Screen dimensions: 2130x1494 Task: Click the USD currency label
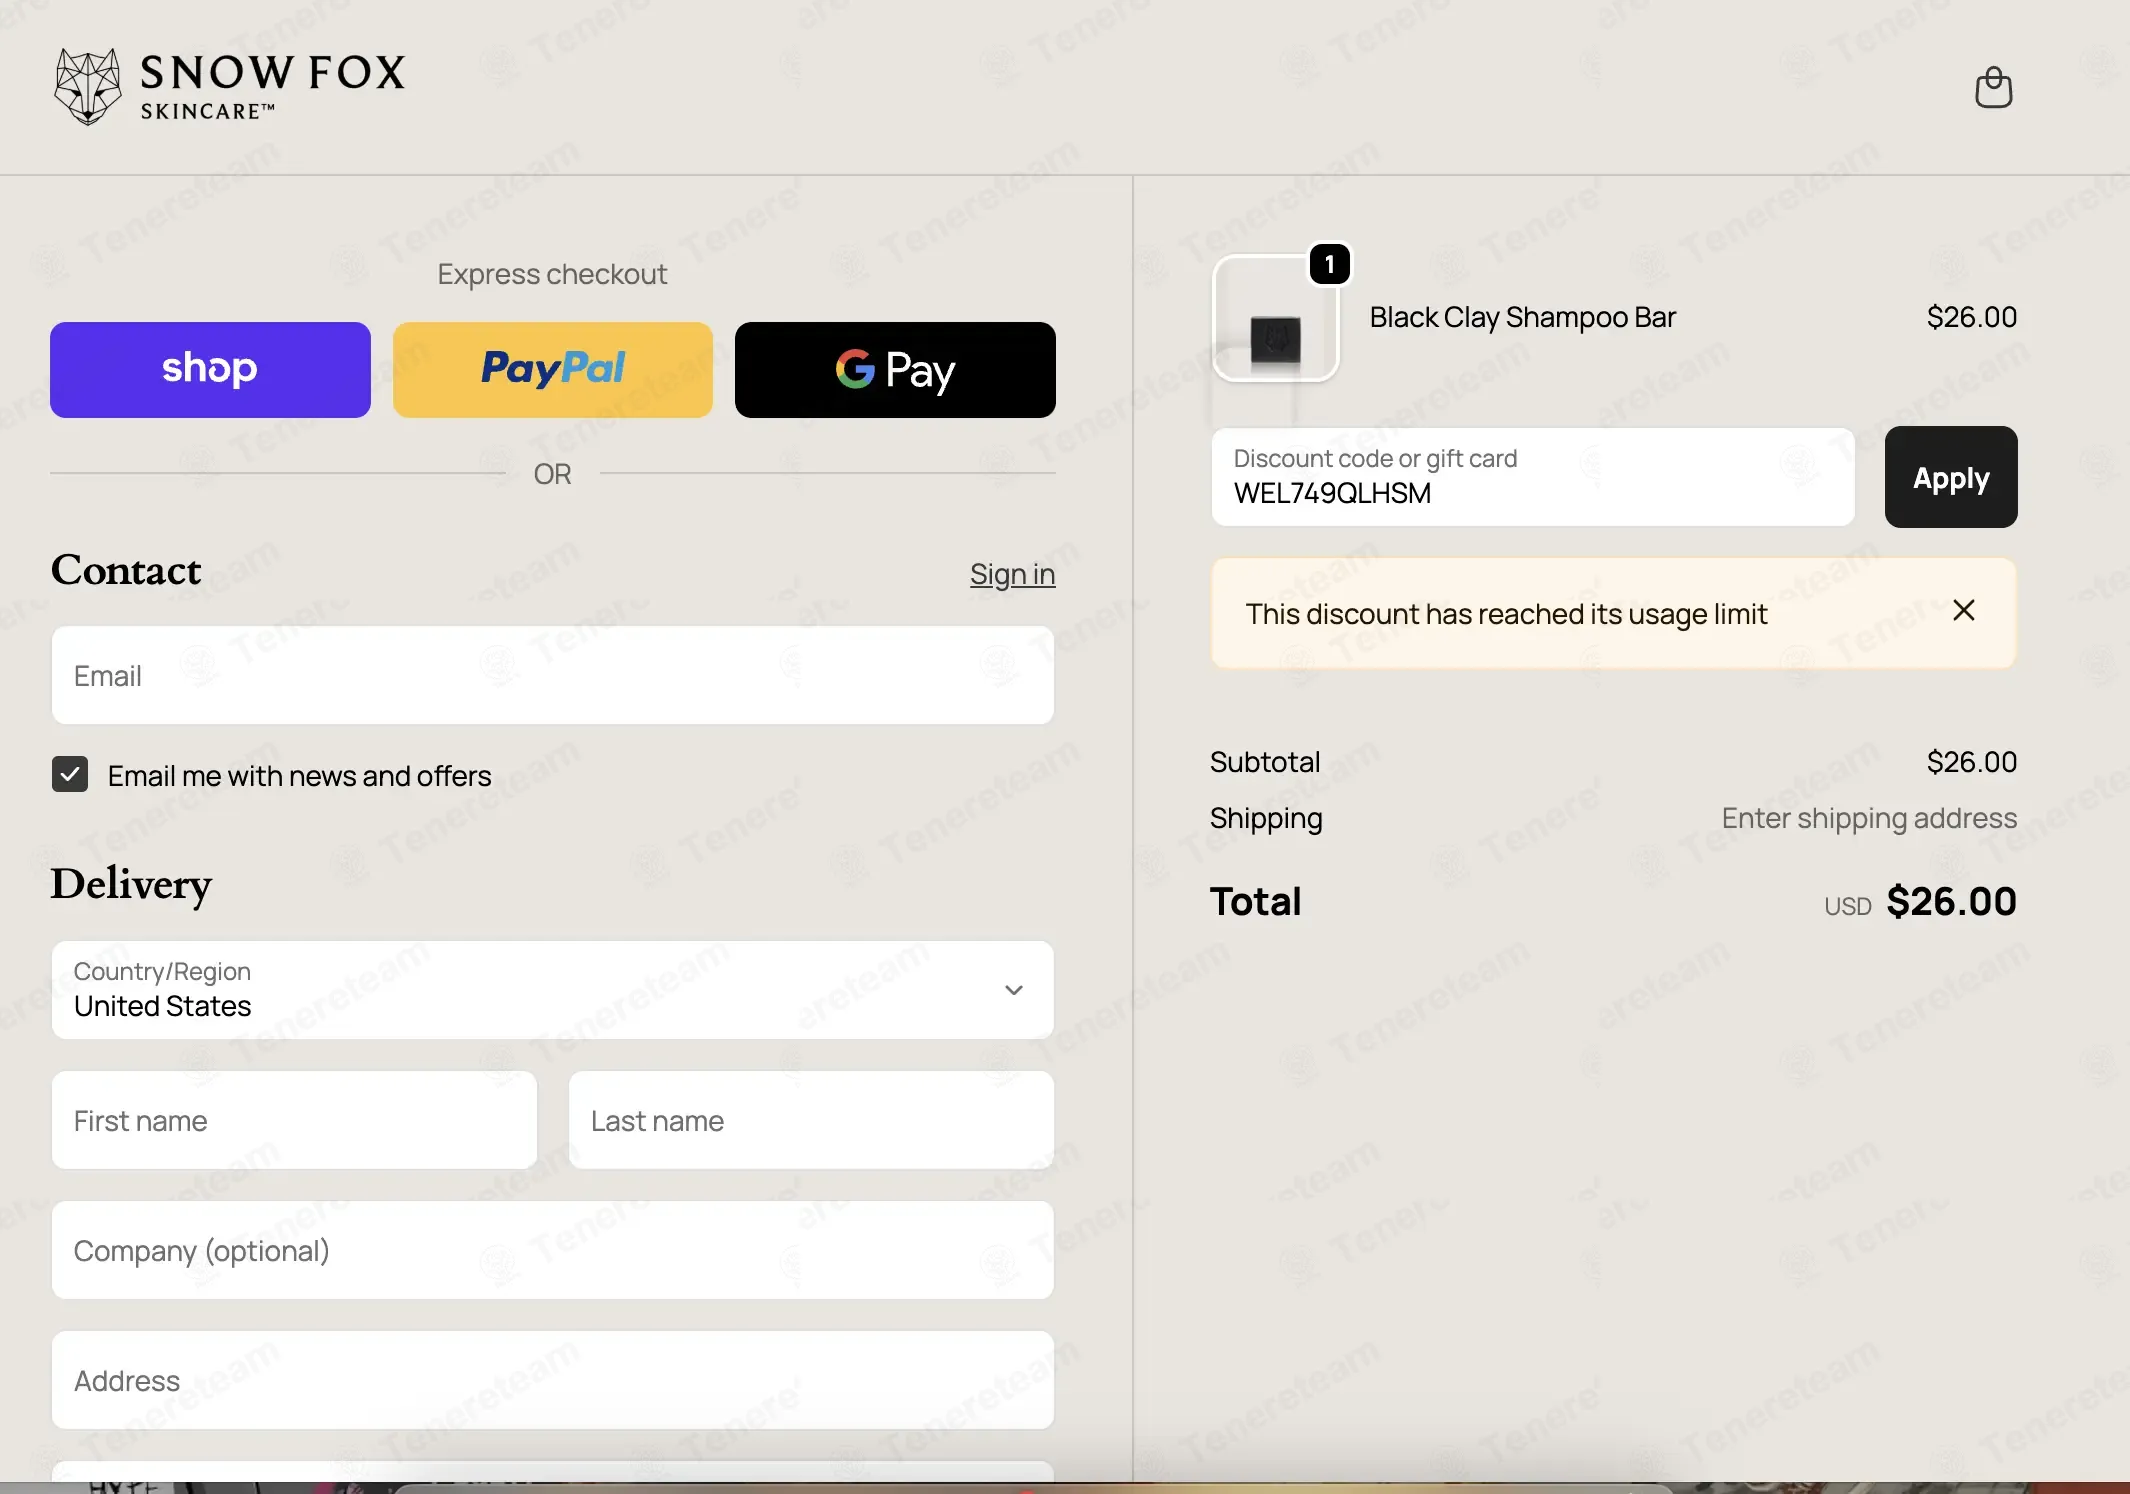1847,906
